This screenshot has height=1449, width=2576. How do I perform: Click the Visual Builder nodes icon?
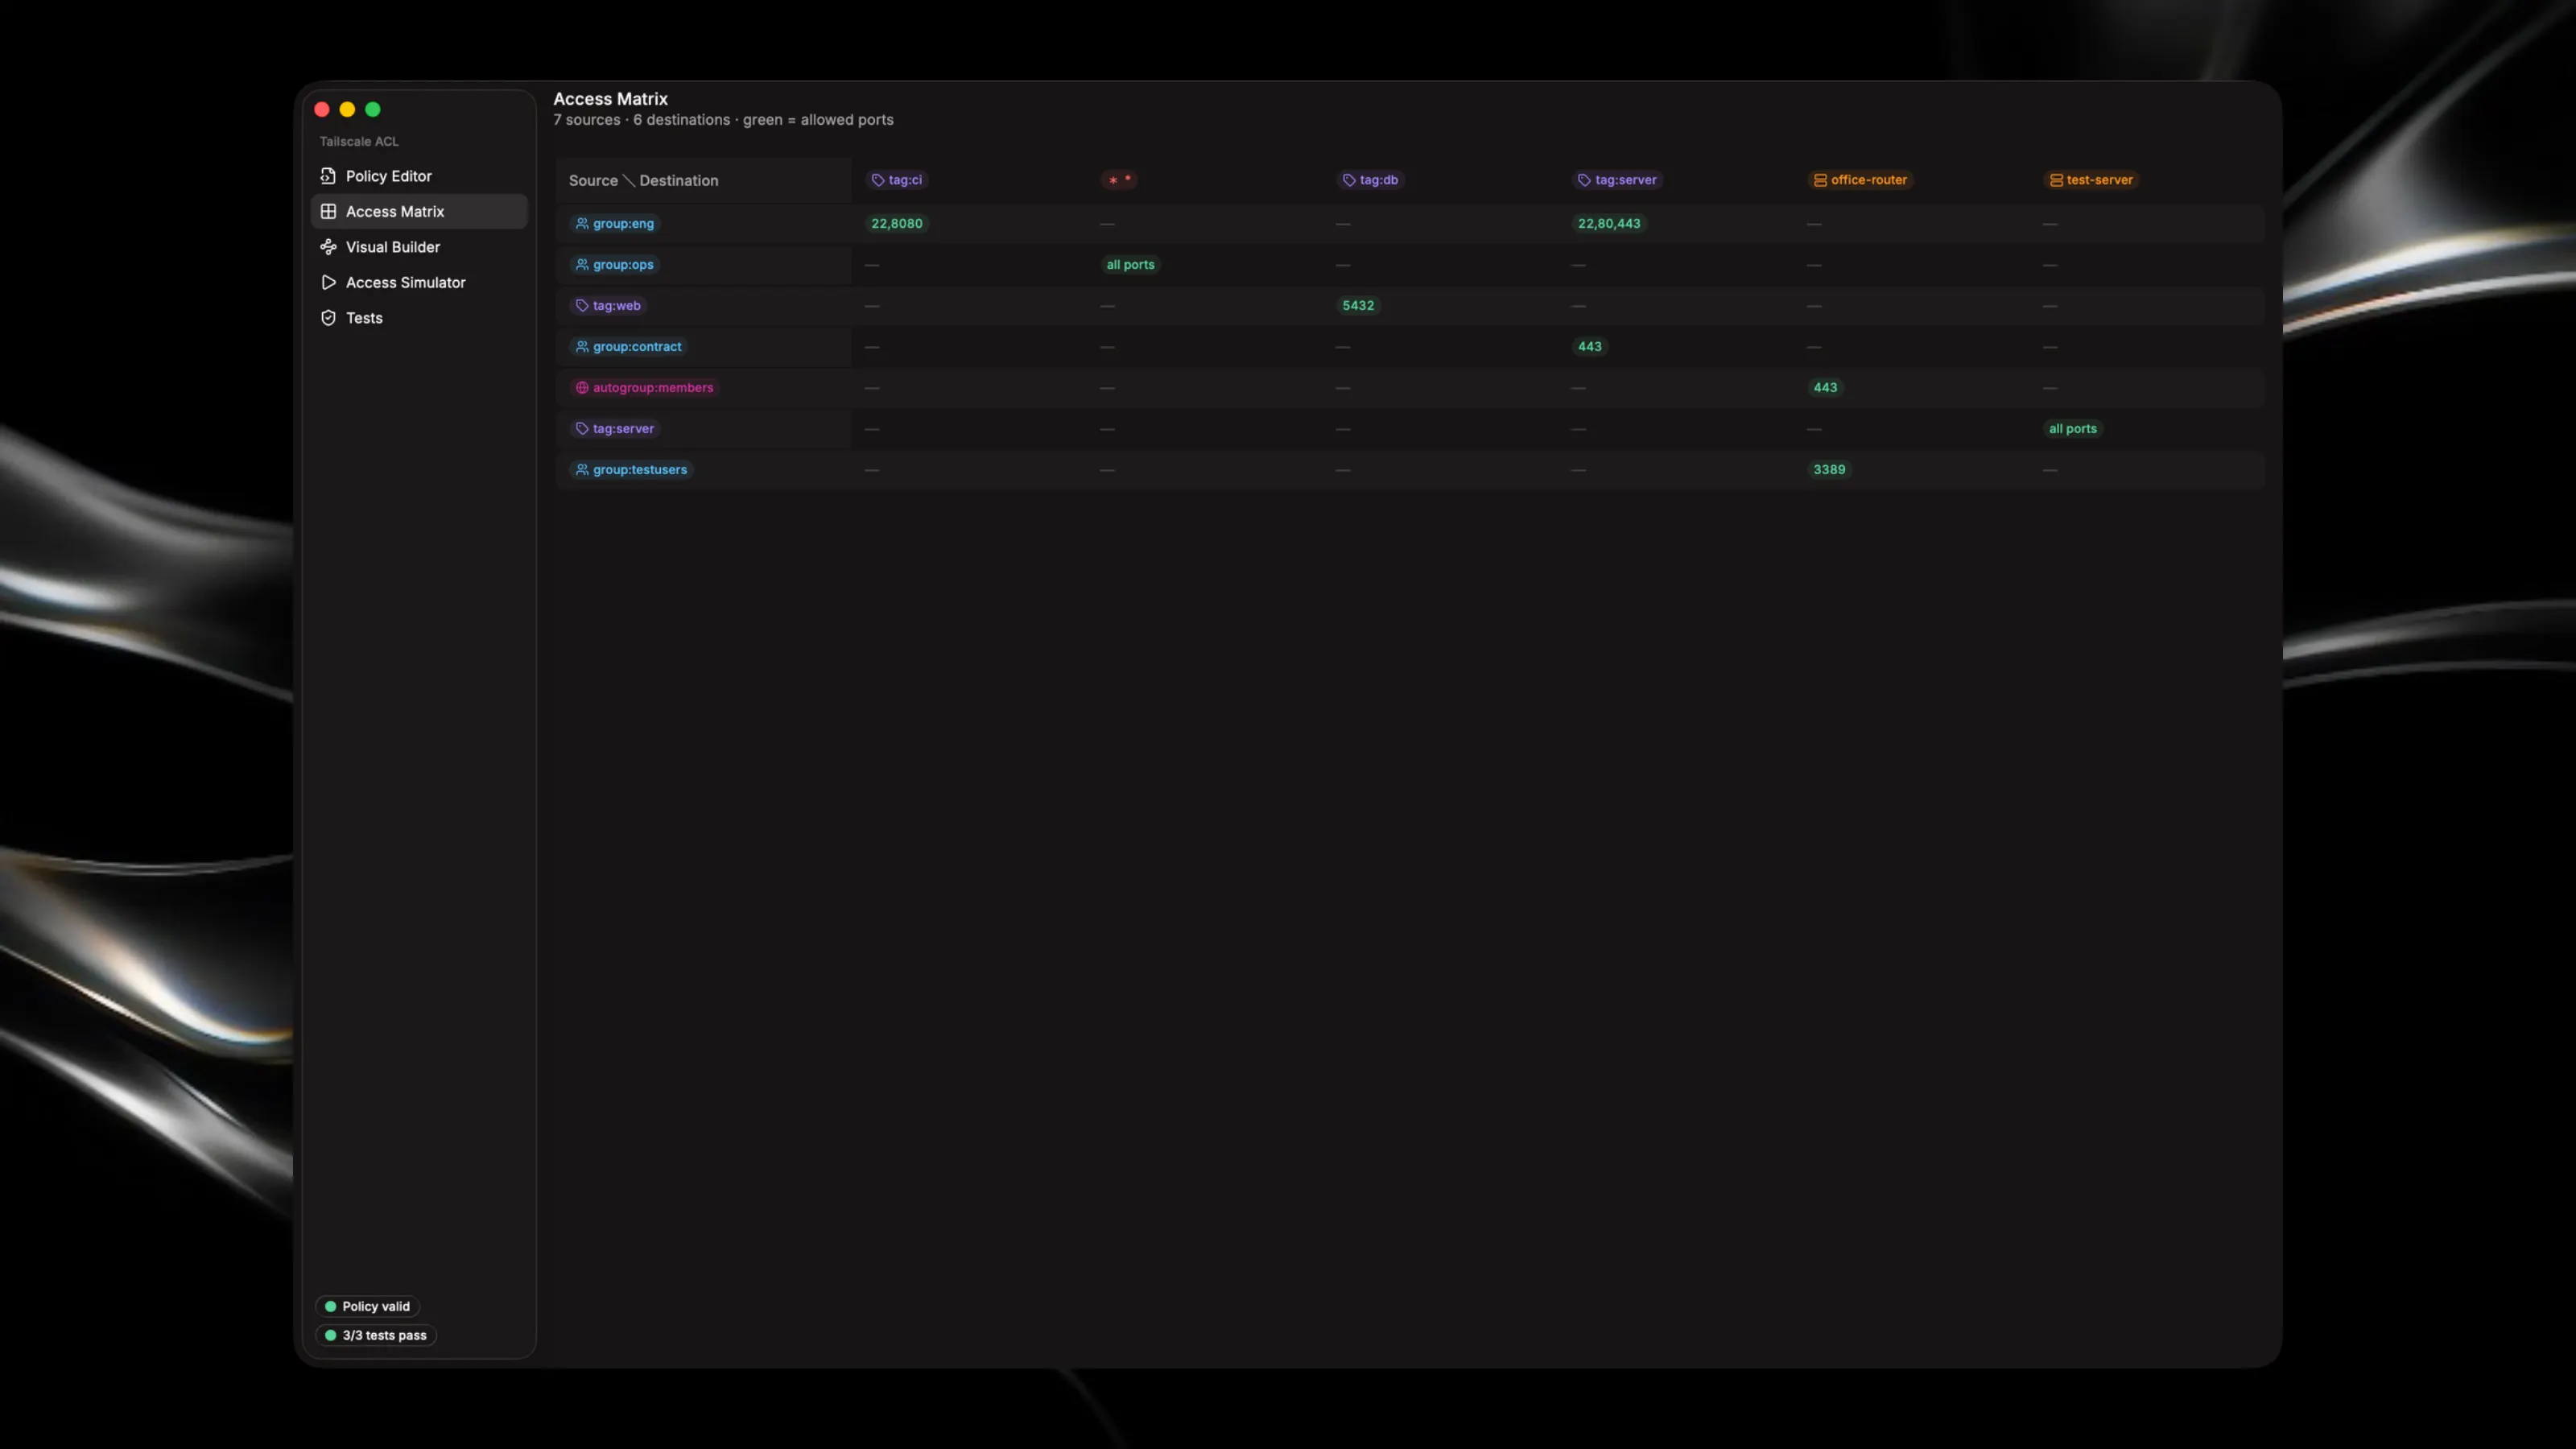coord(328,247)
